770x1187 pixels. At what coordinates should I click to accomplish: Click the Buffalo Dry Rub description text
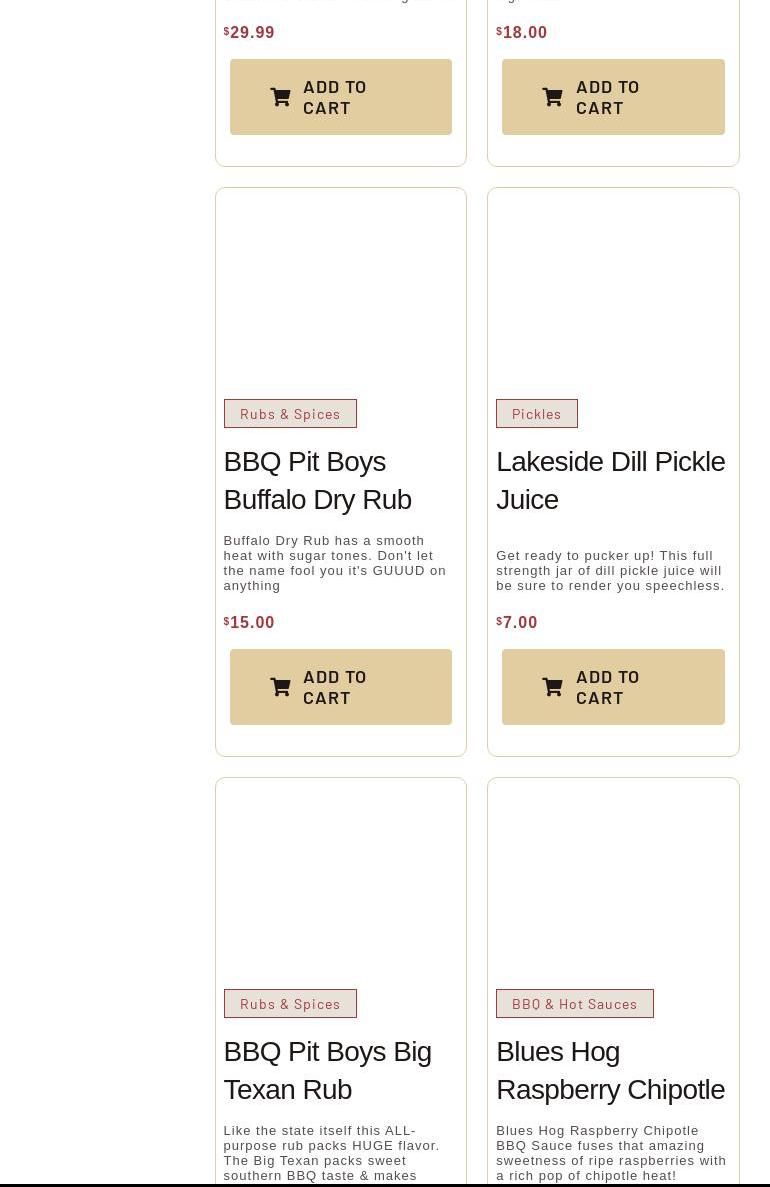334,563
